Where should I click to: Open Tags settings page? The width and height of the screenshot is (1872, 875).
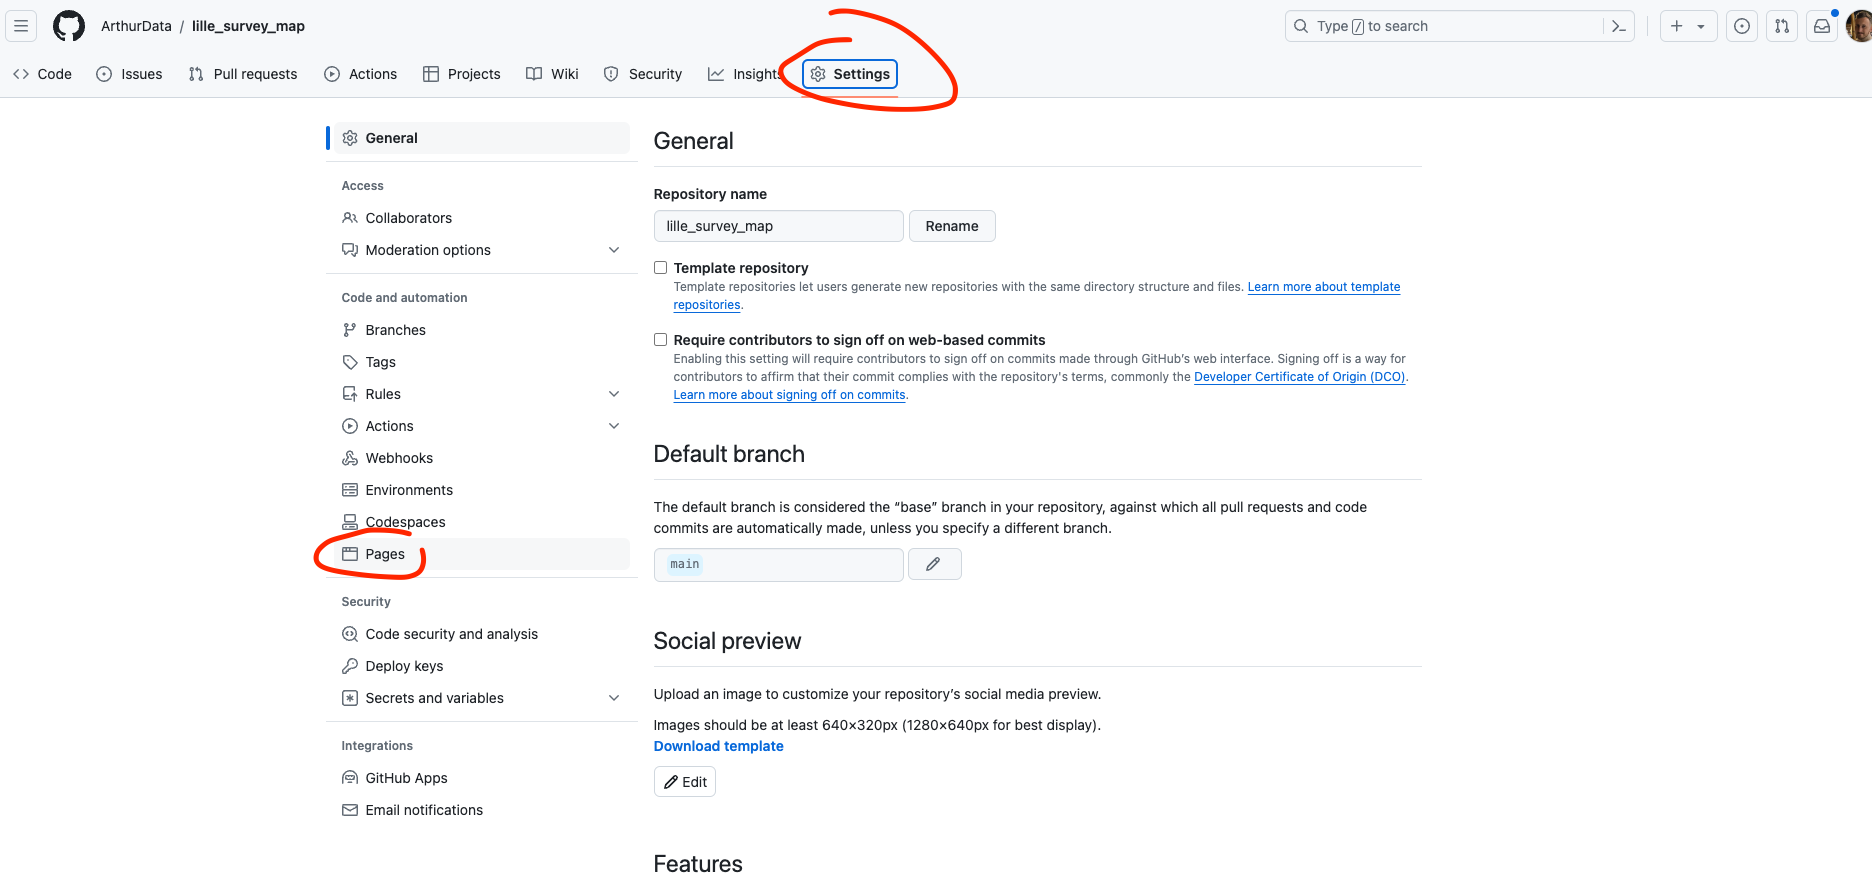tap(481, 362)
